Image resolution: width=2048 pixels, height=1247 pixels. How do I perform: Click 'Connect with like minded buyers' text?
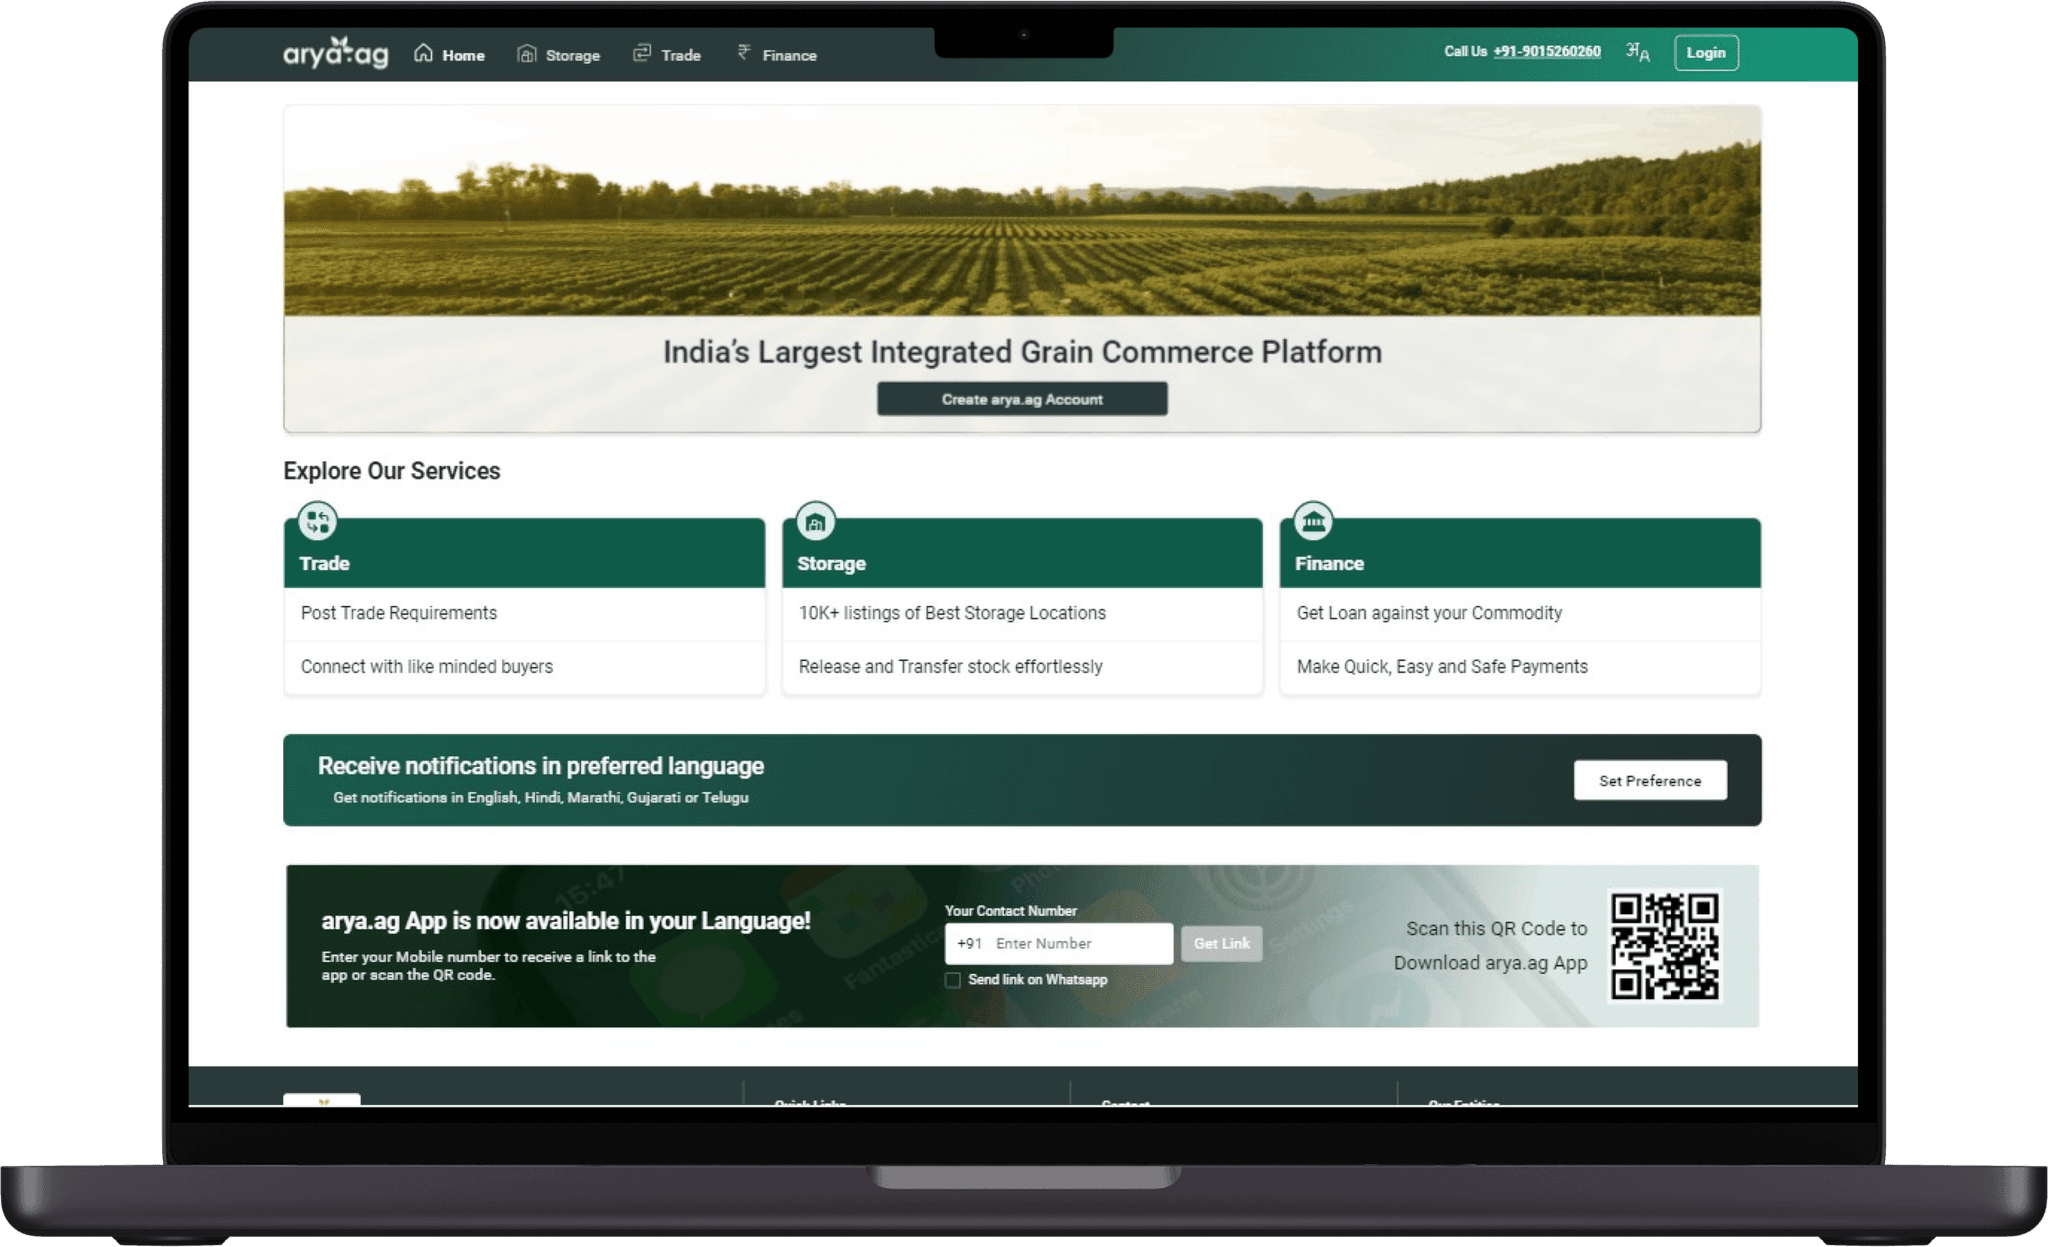pyautogui.click(x=427, y=667)
